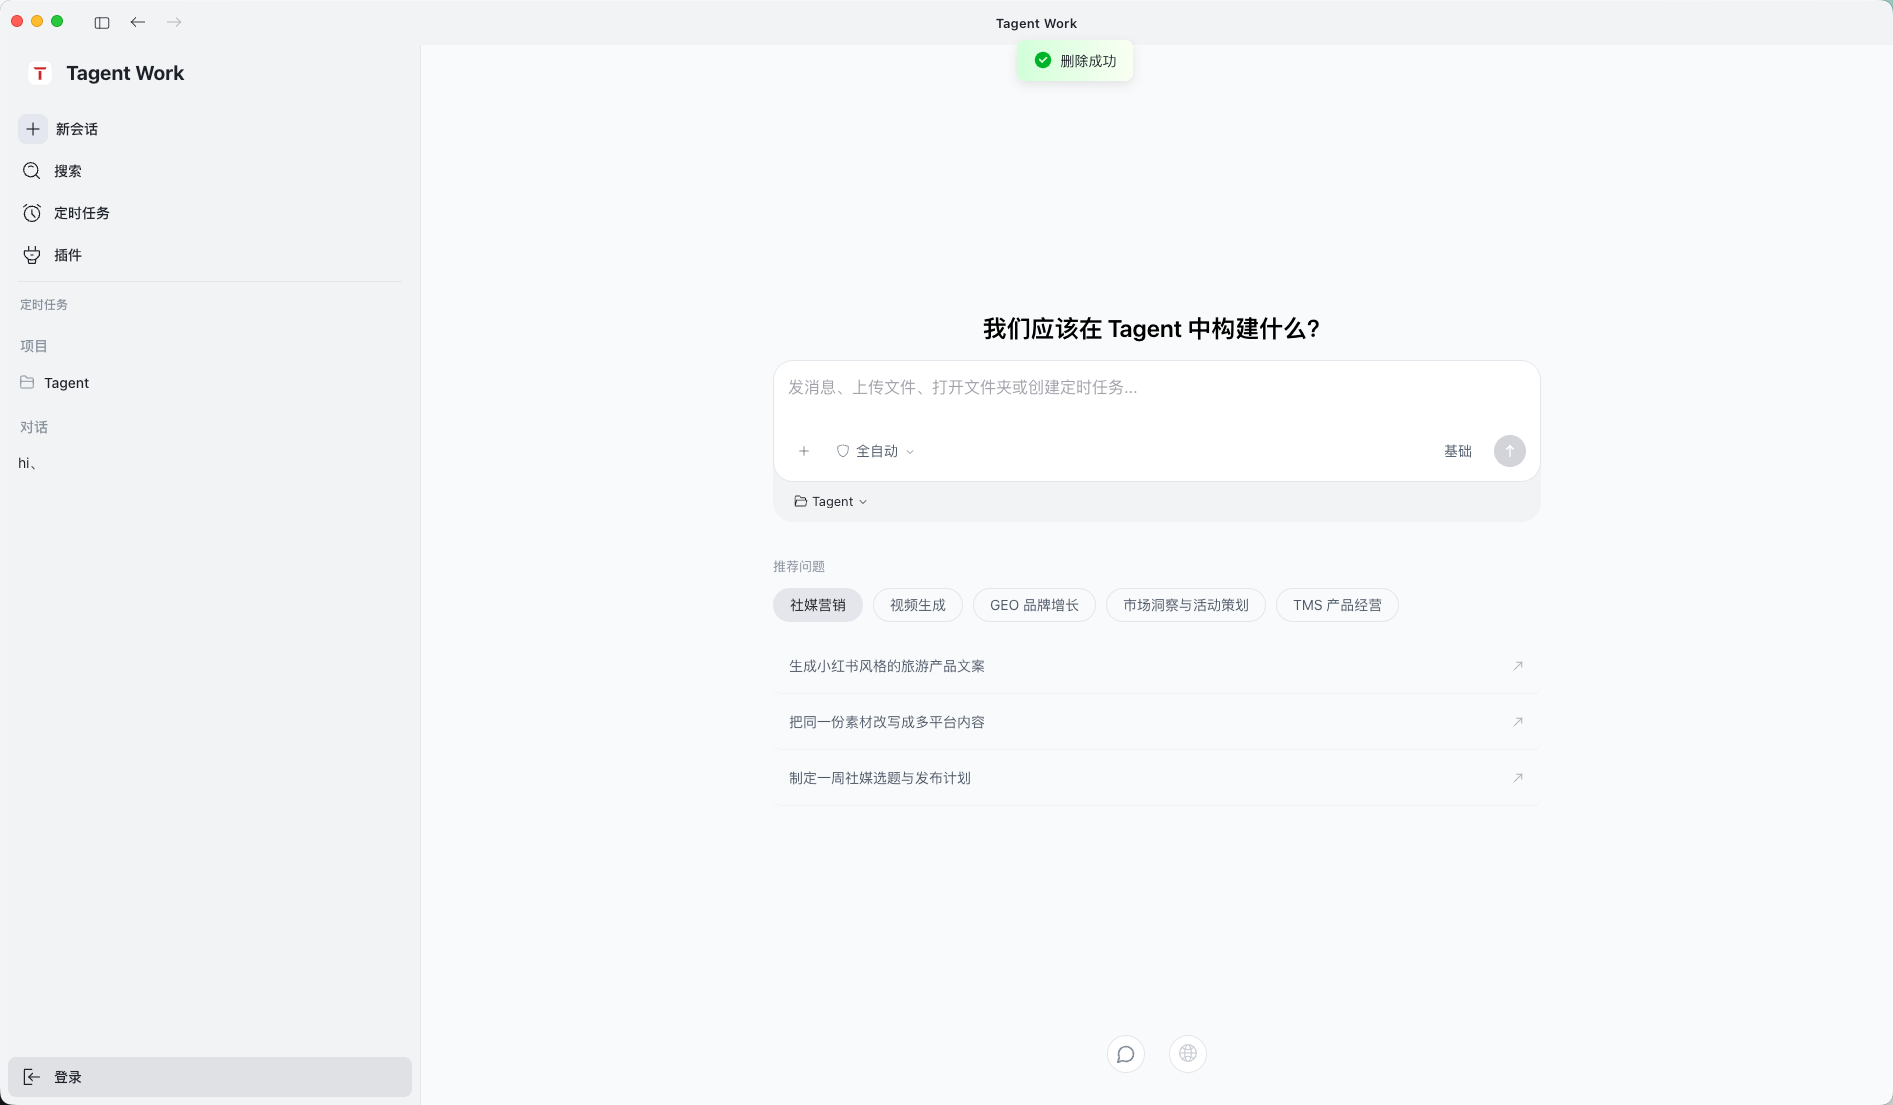Toggle the sidebar panel icon
1893x1105 pixels.
click(x=102, y=22)
